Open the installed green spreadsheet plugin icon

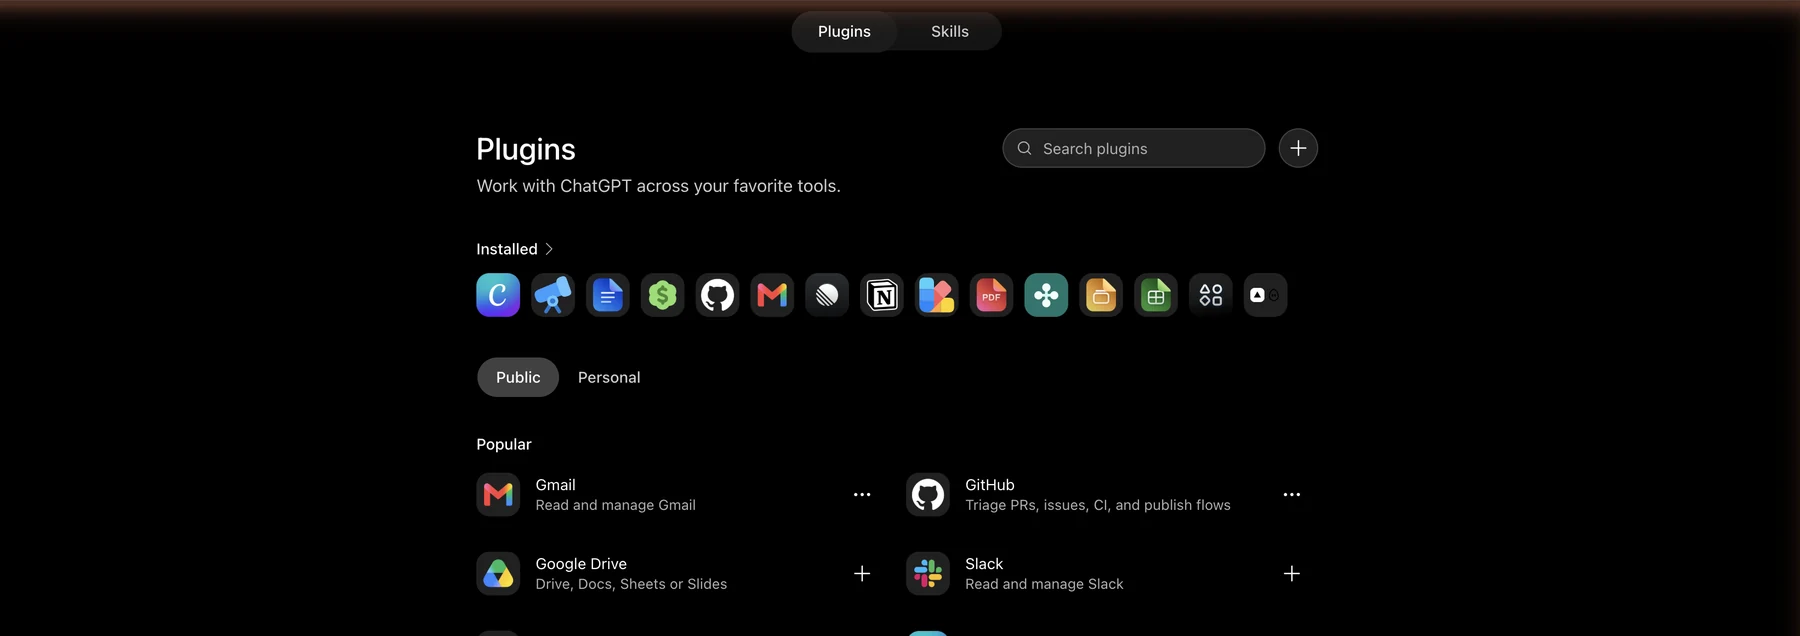1156,295
